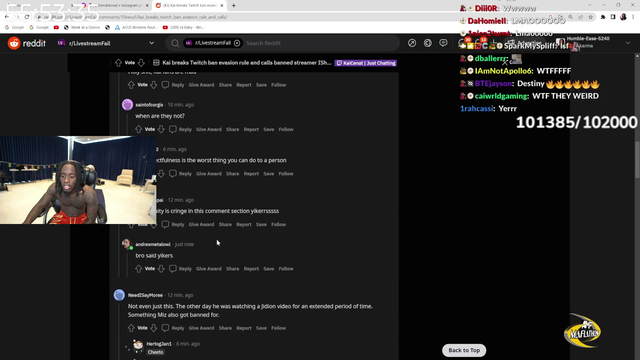Give Award to andresmetalowl's comment
Screen dimensions: 640x360
(x=209, y=269)
